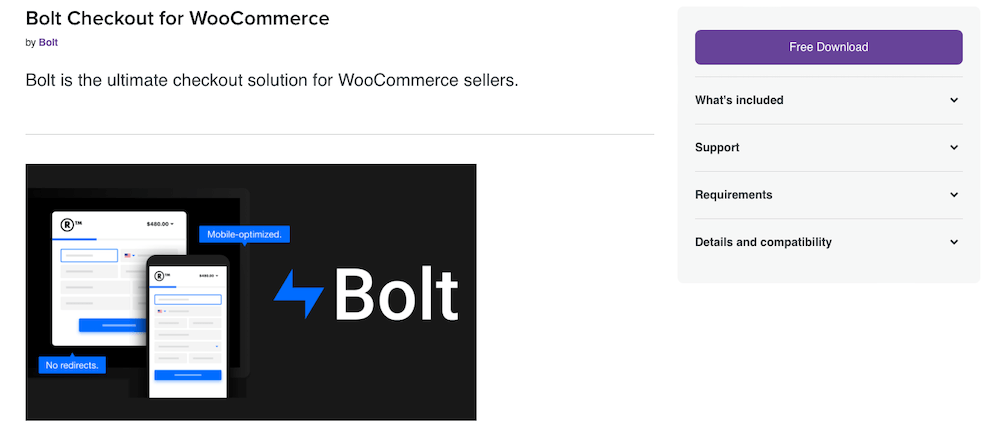Screen dimensions: 1000x439
Task: Click the Free Download button
Action: point(828,47)
